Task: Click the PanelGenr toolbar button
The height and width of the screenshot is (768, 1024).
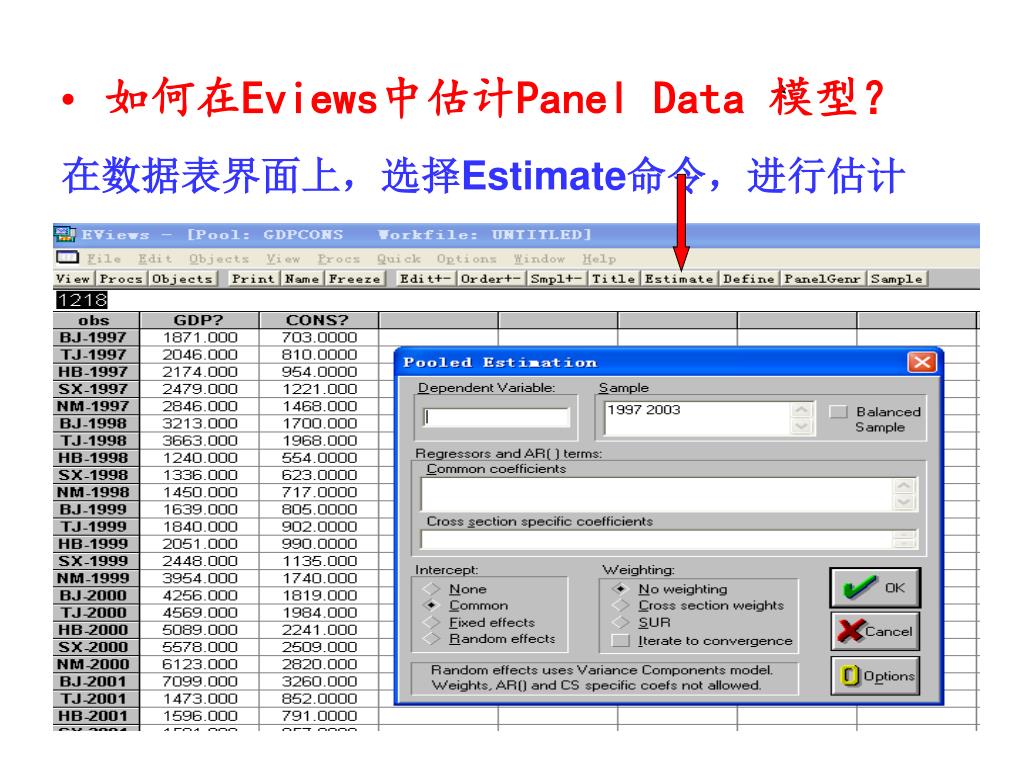Action: [x=822, y=279]
